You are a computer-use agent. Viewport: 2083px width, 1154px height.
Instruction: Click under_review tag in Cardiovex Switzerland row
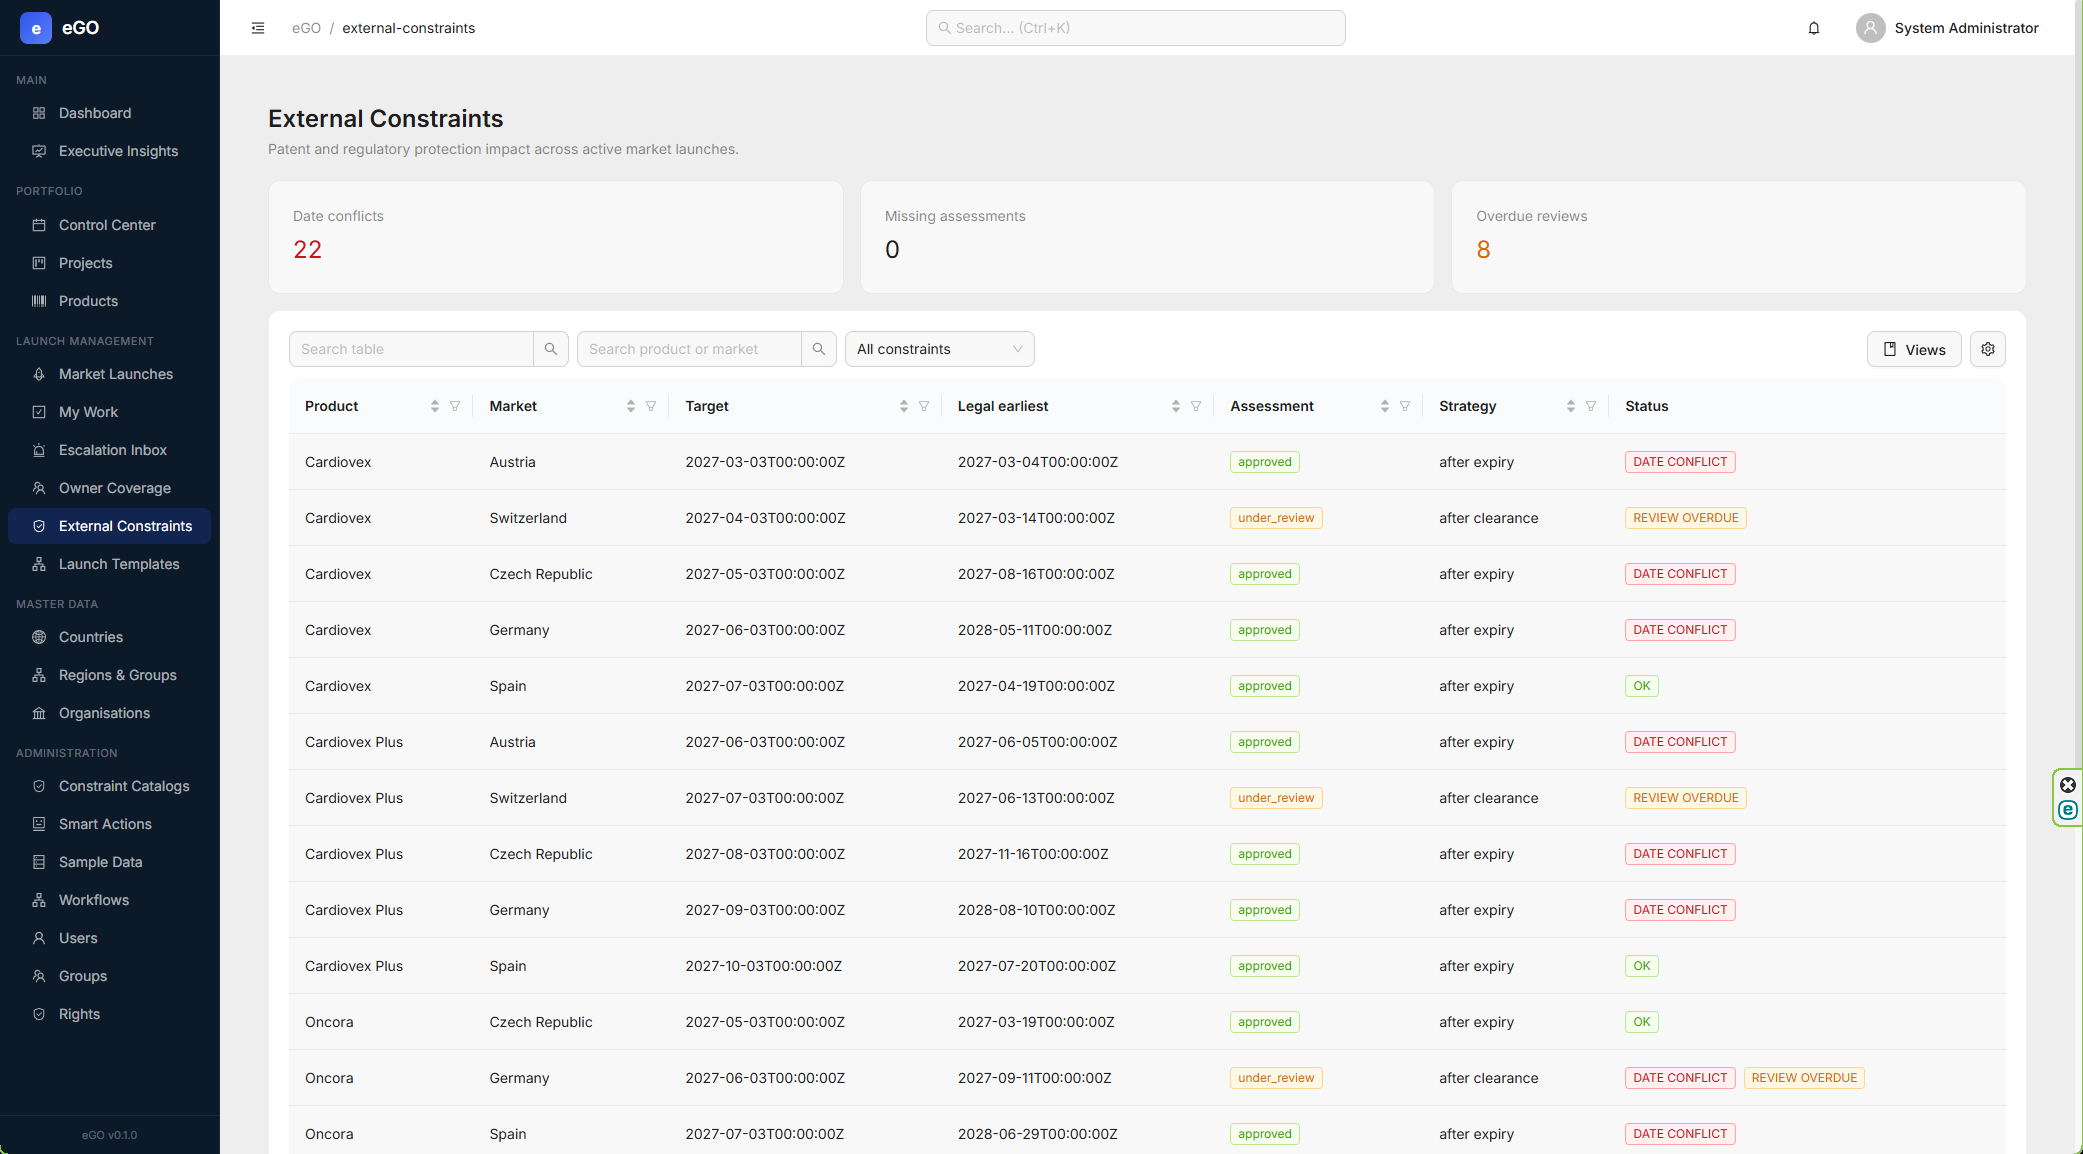pos(1276,518)
